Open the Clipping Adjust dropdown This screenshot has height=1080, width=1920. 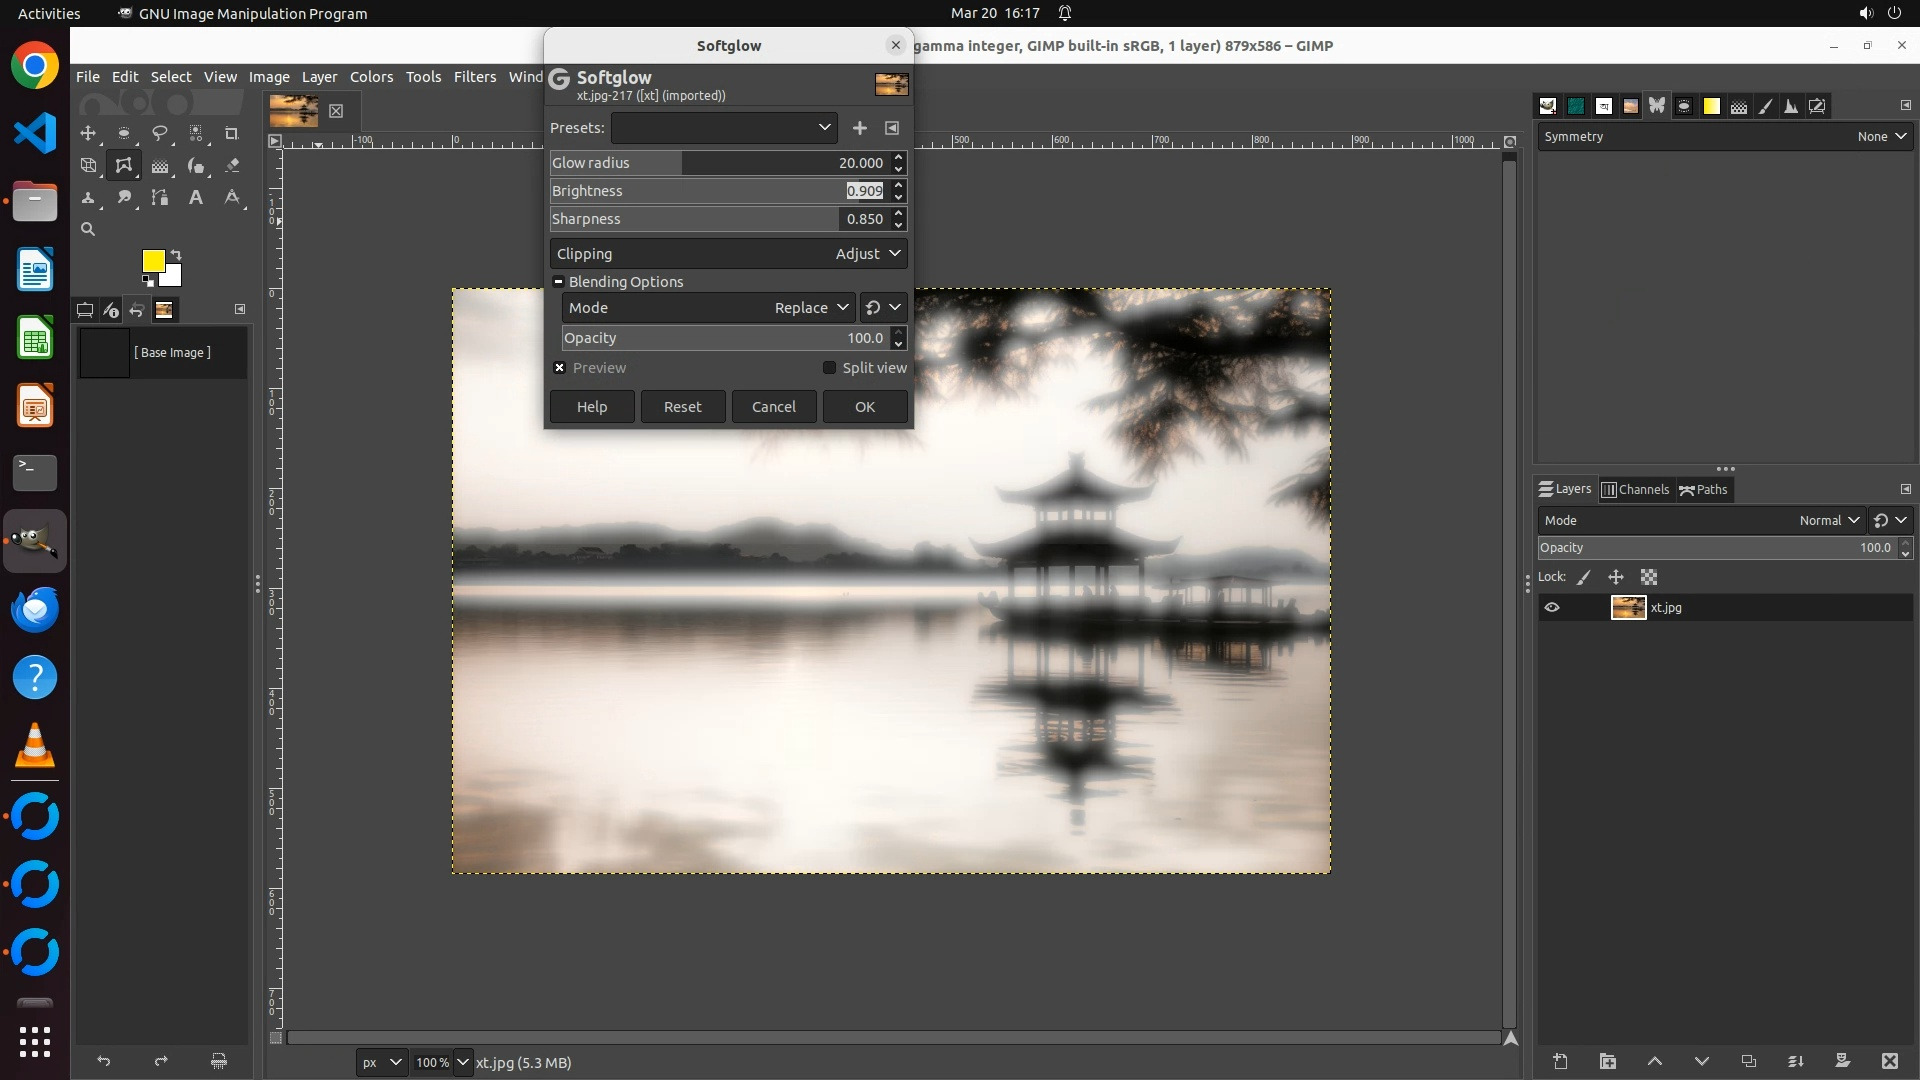click(x=868, y=254)
